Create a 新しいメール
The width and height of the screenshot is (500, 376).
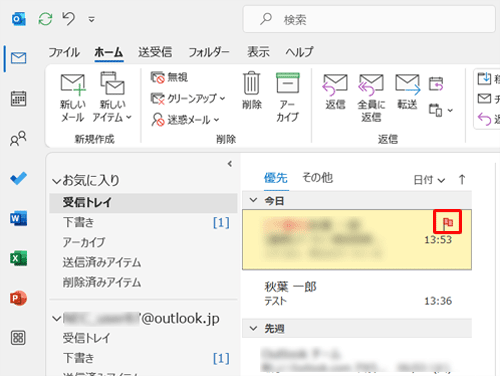(x=72, y=98)
